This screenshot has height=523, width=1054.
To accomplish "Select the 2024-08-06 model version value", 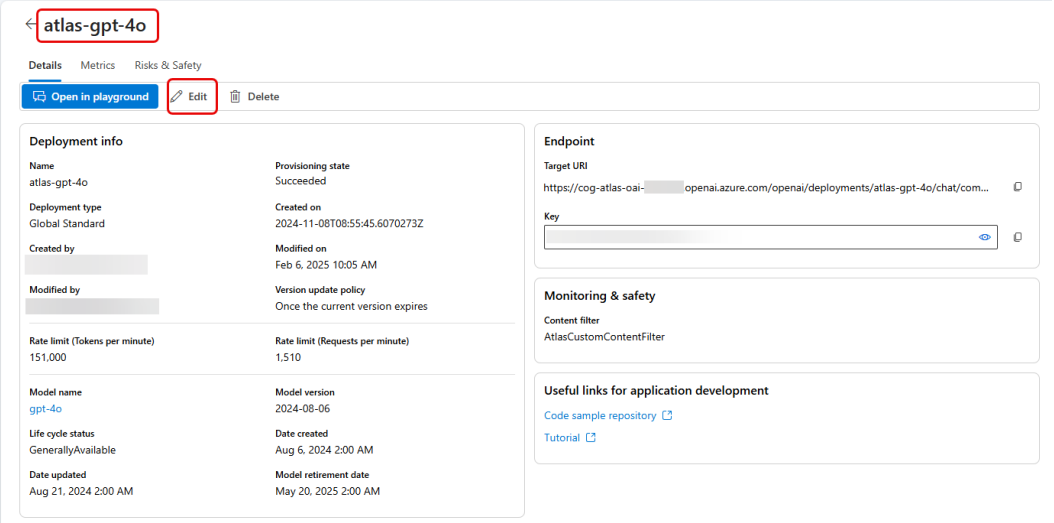I will [302, 409].
